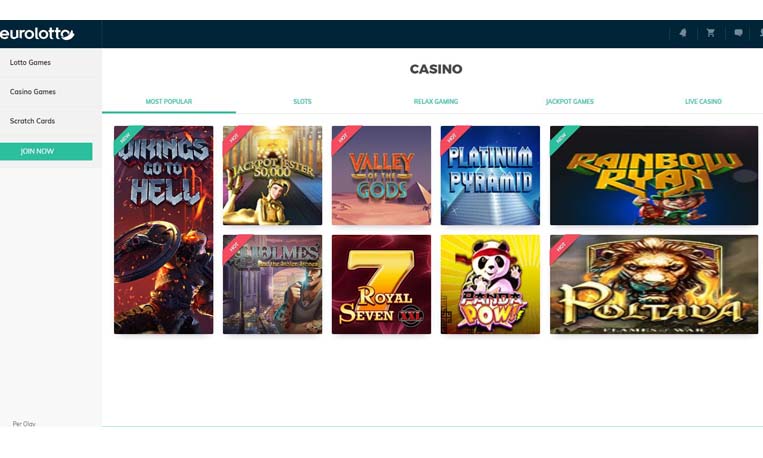
Task: Switch to the Slots tab
Action: [x=302, y=101]
